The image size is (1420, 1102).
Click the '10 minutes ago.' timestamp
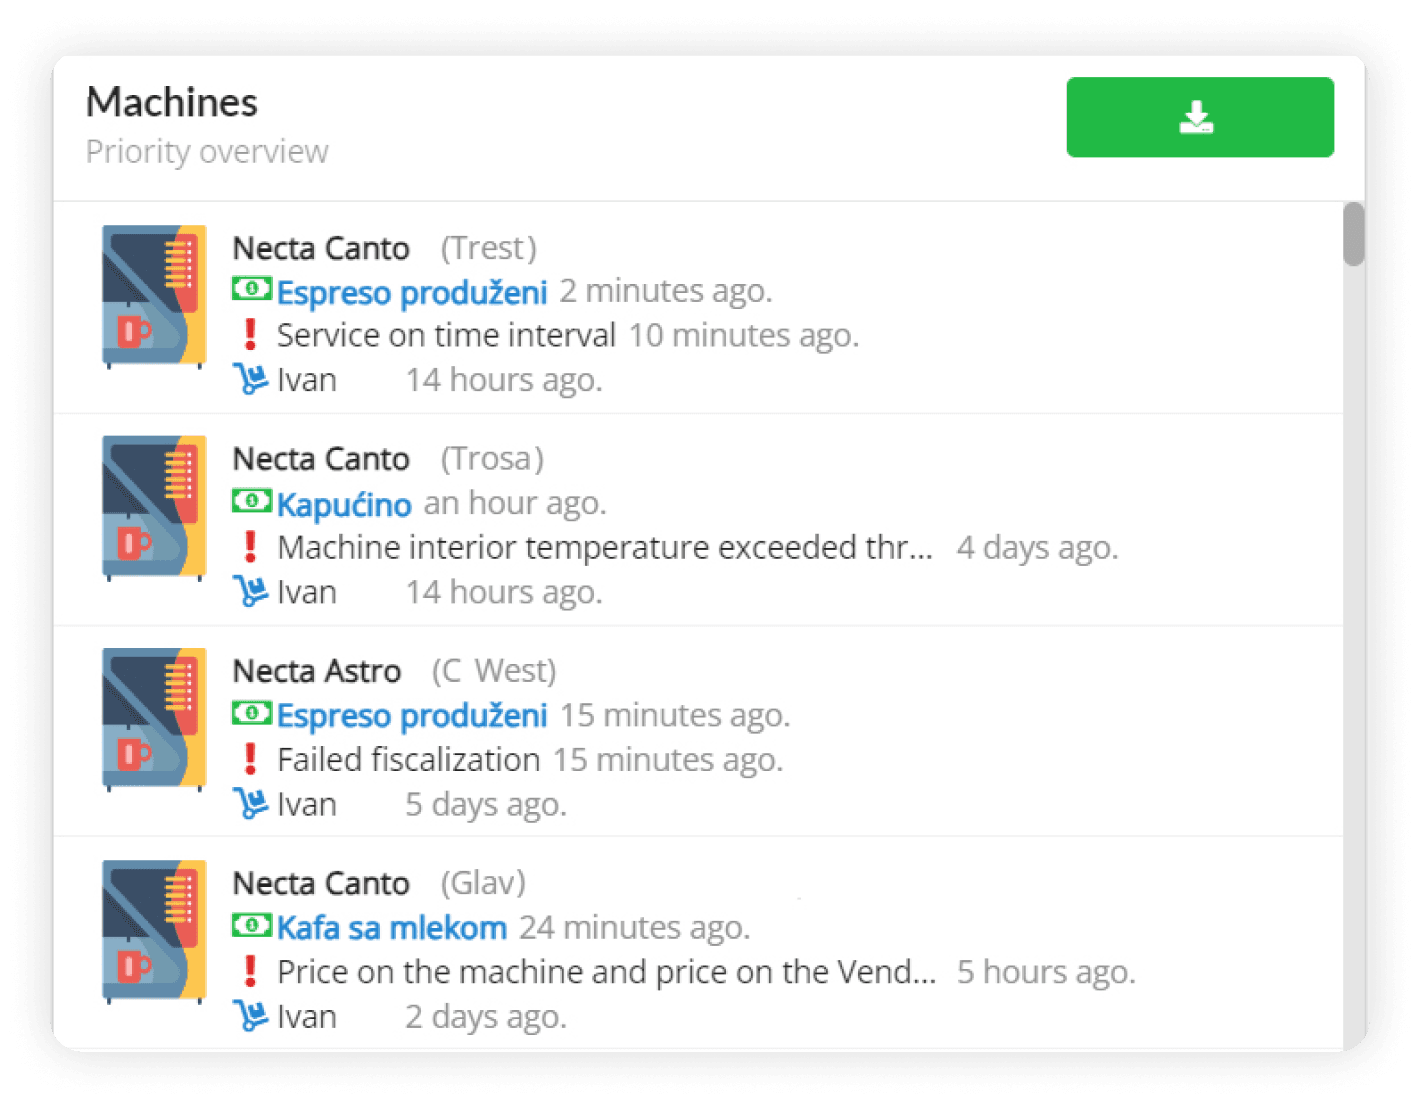743,335
